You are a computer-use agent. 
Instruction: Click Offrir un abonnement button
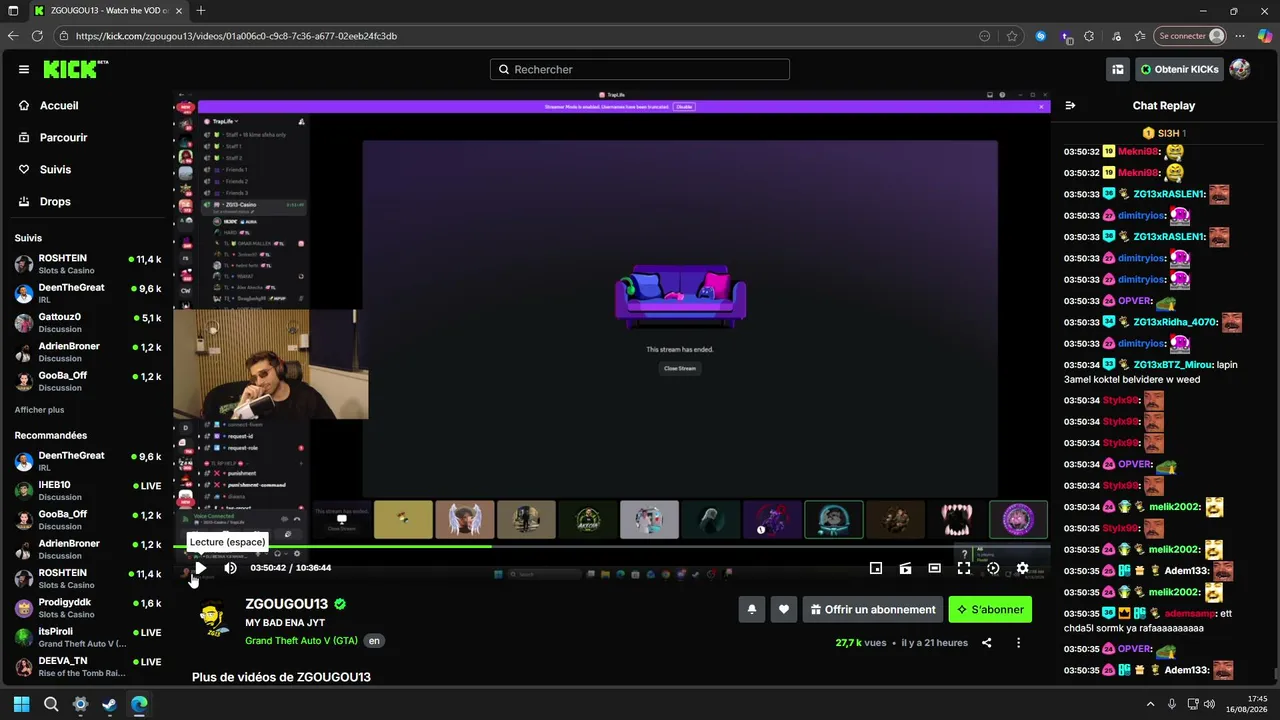click(873, 609)
